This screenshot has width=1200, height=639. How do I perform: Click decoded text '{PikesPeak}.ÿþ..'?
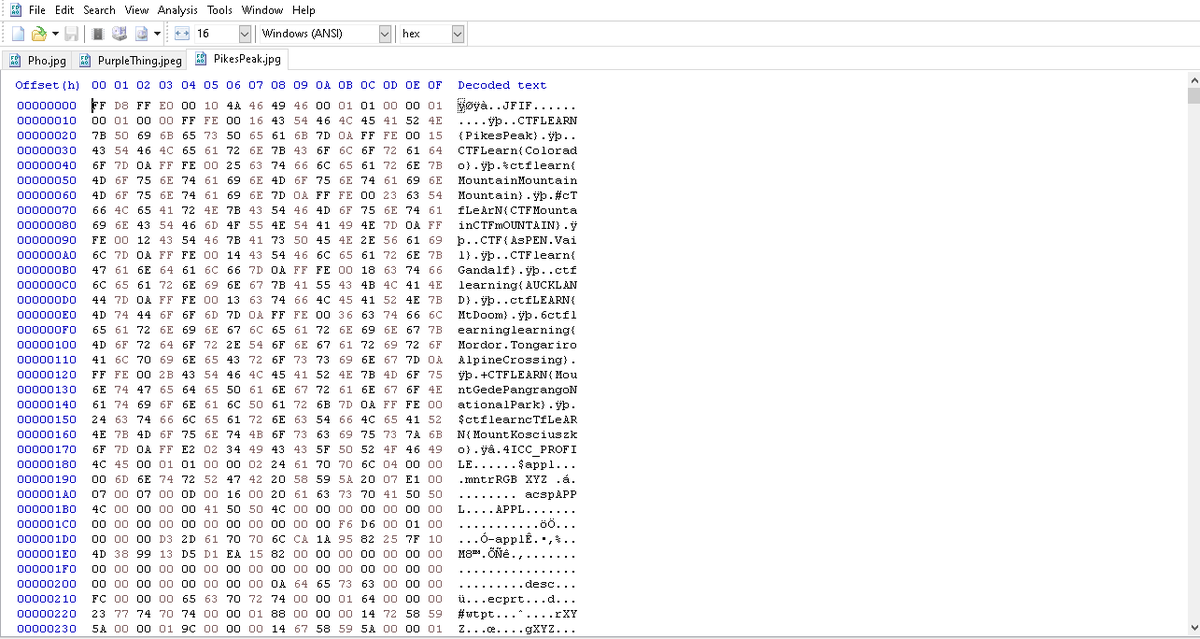pyautogui.click(x=517, y=135)
